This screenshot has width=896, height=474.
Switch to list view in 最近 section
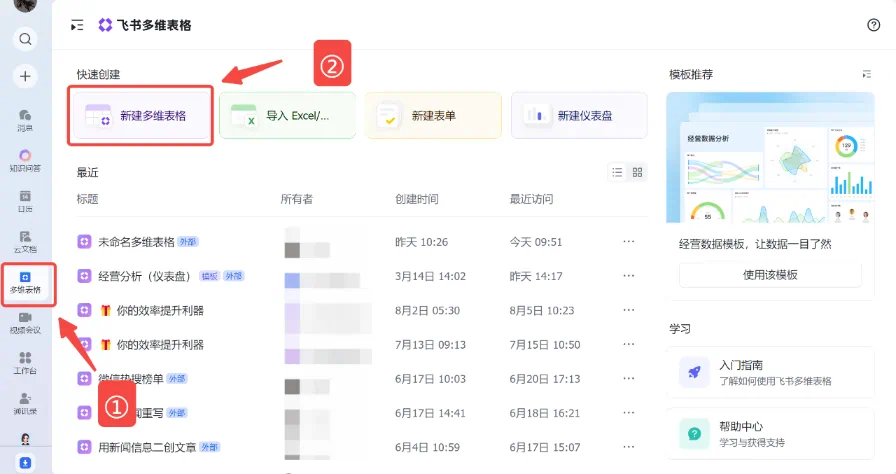click(618, 172)
